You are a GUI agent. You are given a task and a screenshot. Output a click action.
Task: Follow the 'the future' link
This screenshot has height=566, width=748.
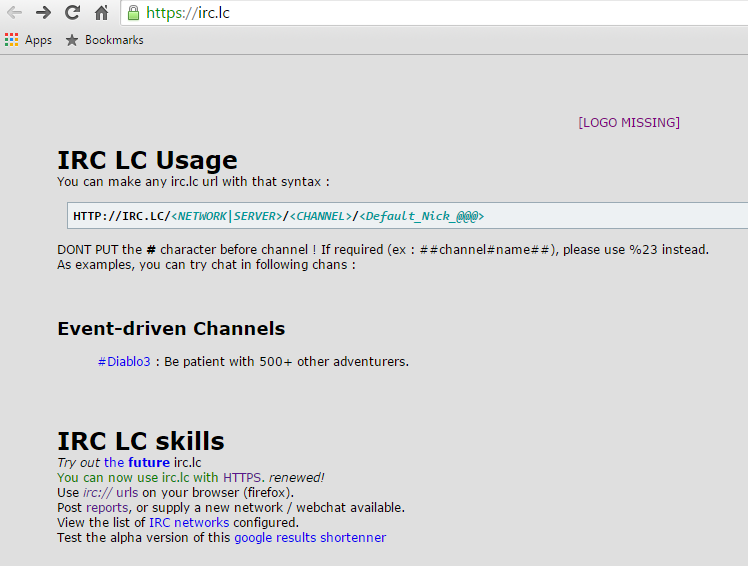coord(137,462)
